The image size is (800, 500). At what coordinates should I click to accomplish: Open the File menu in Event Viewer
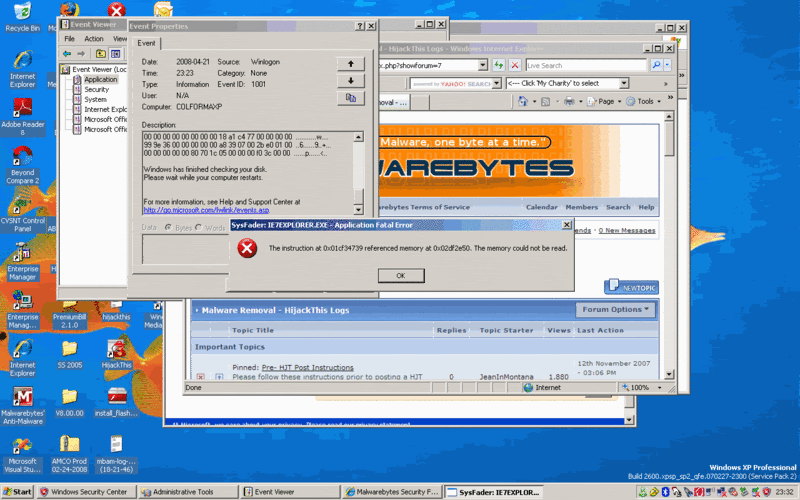pyautogui.click(x=69, y=39)
